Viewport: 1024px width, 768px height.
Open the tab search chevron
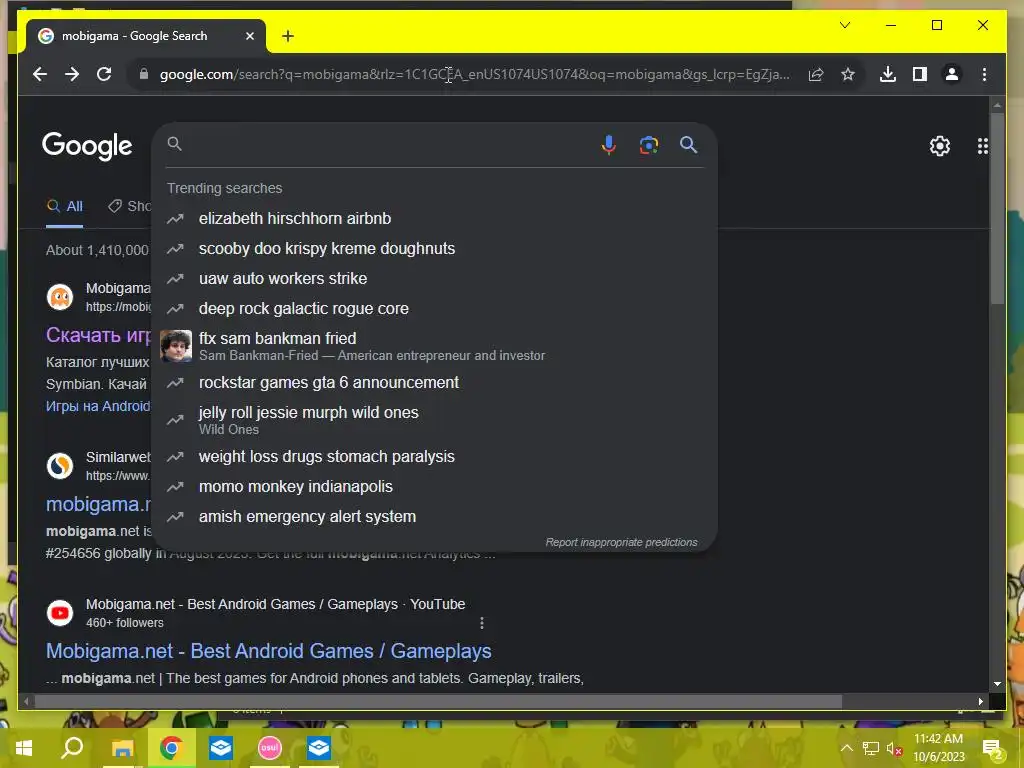tap(844, 25)
